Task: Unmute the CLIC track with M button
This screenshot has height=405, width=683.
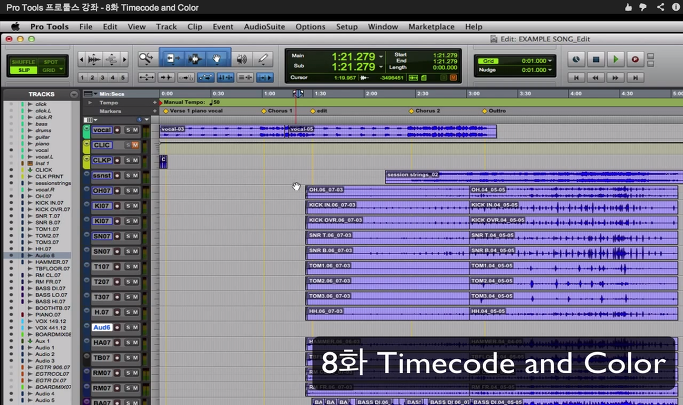Action: tap(135, 145)
